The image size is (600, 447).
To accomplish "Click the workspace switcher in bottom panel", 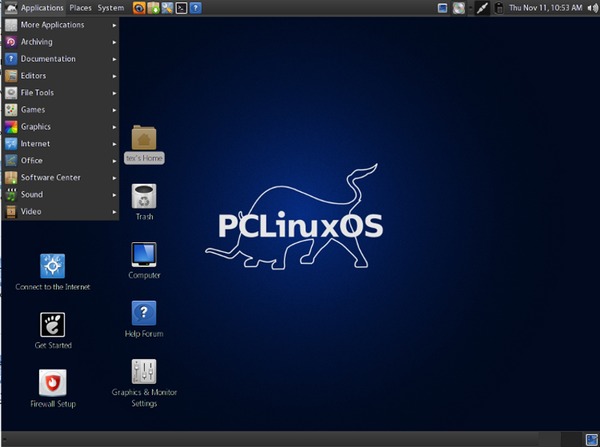I will (x=592, y=439).
